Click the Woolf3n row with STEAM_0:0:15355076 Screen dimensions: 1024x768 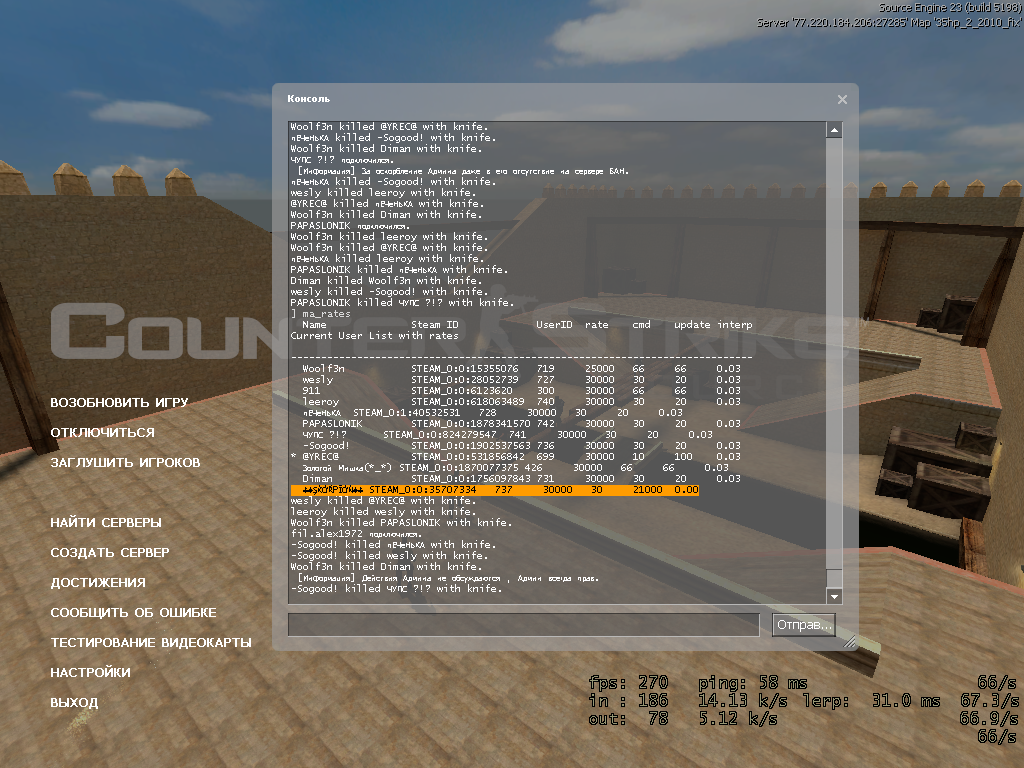(521, 368)
